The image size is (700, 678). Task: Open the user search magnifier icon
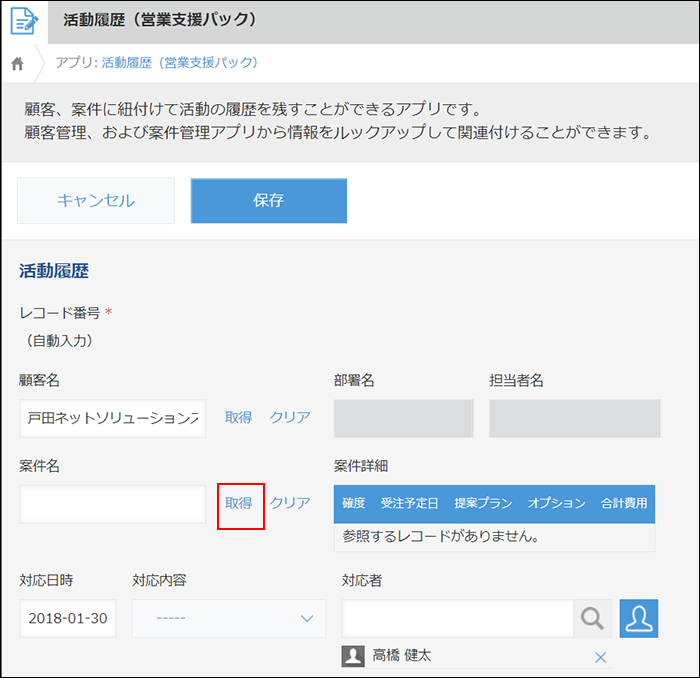(592, 618)
